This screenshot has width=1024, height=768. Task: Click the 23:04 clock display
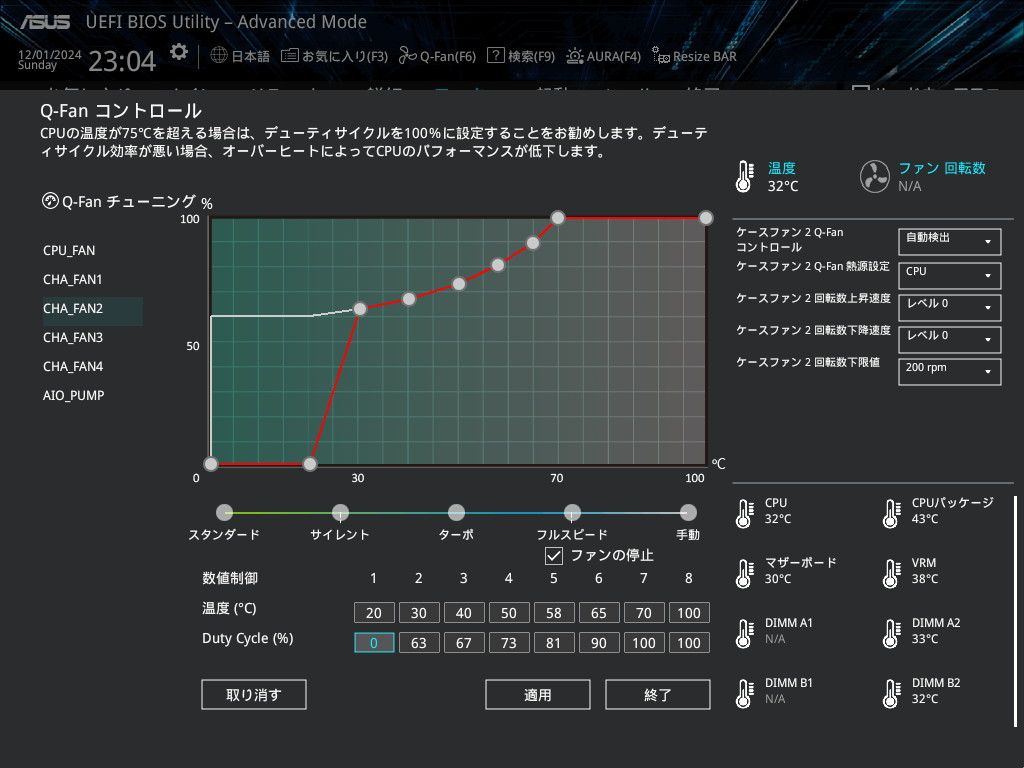(x=122, y=61)
